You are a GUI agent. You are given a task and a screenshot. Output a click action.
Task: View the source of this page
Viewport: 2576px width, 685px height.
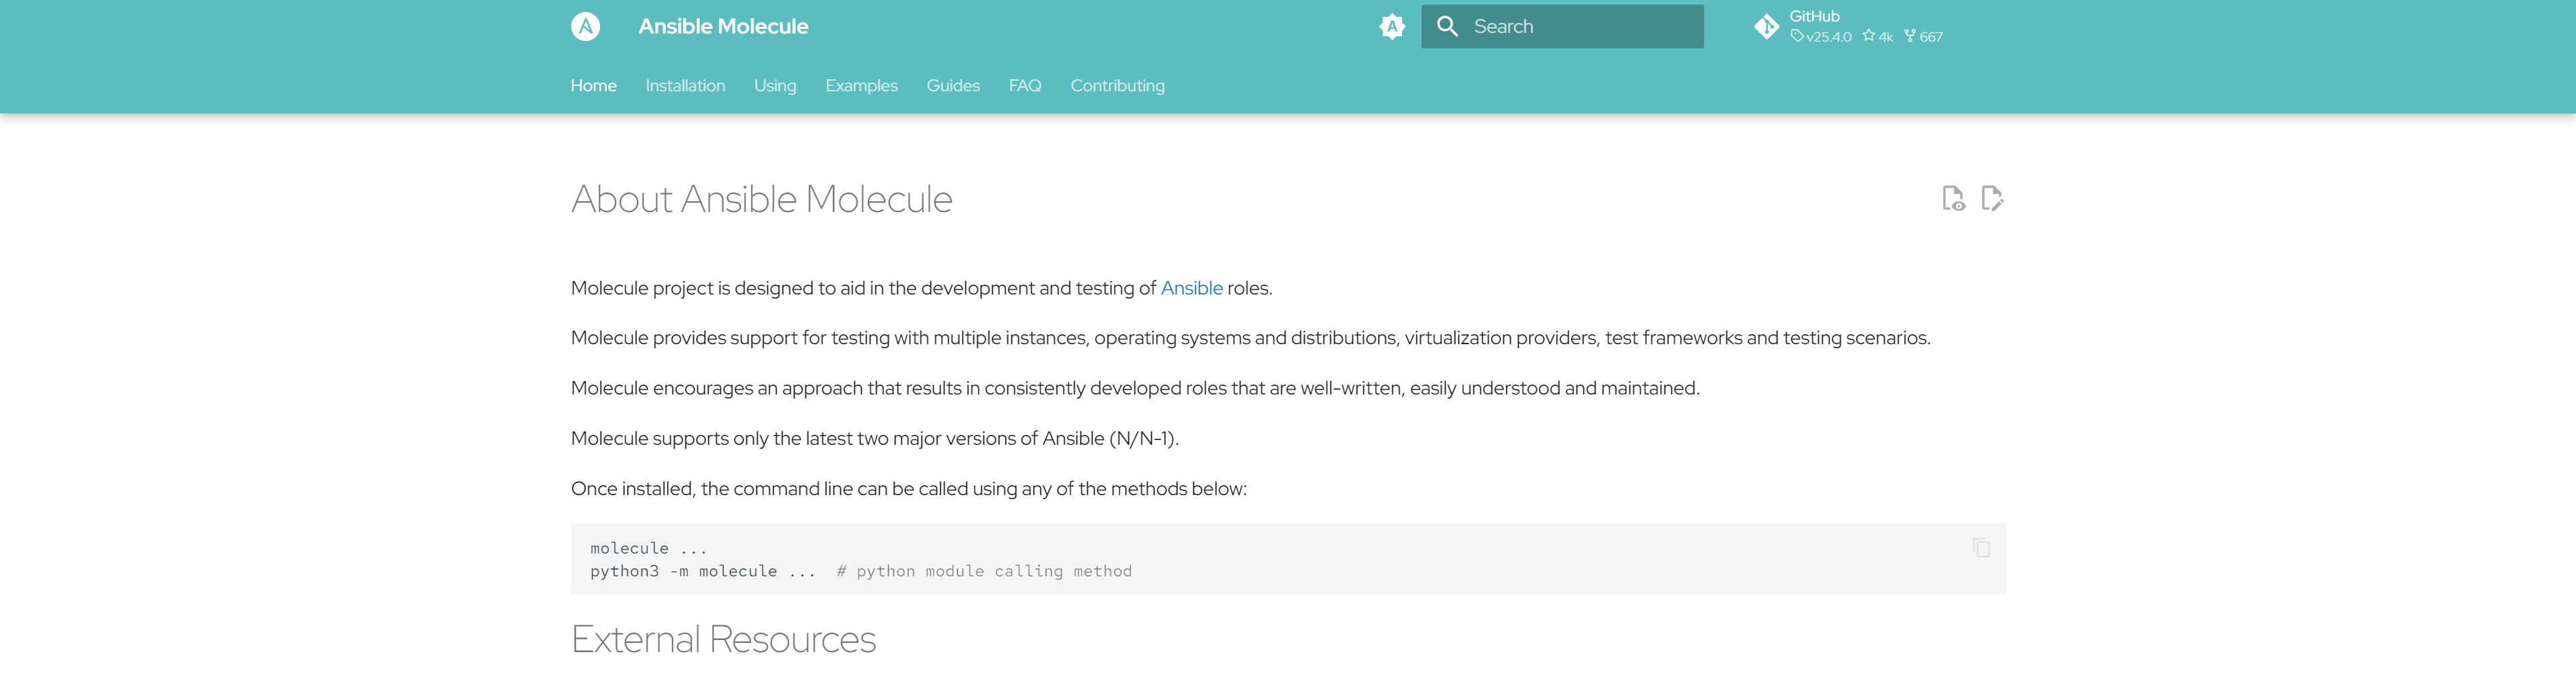[x=1952, y=199]
